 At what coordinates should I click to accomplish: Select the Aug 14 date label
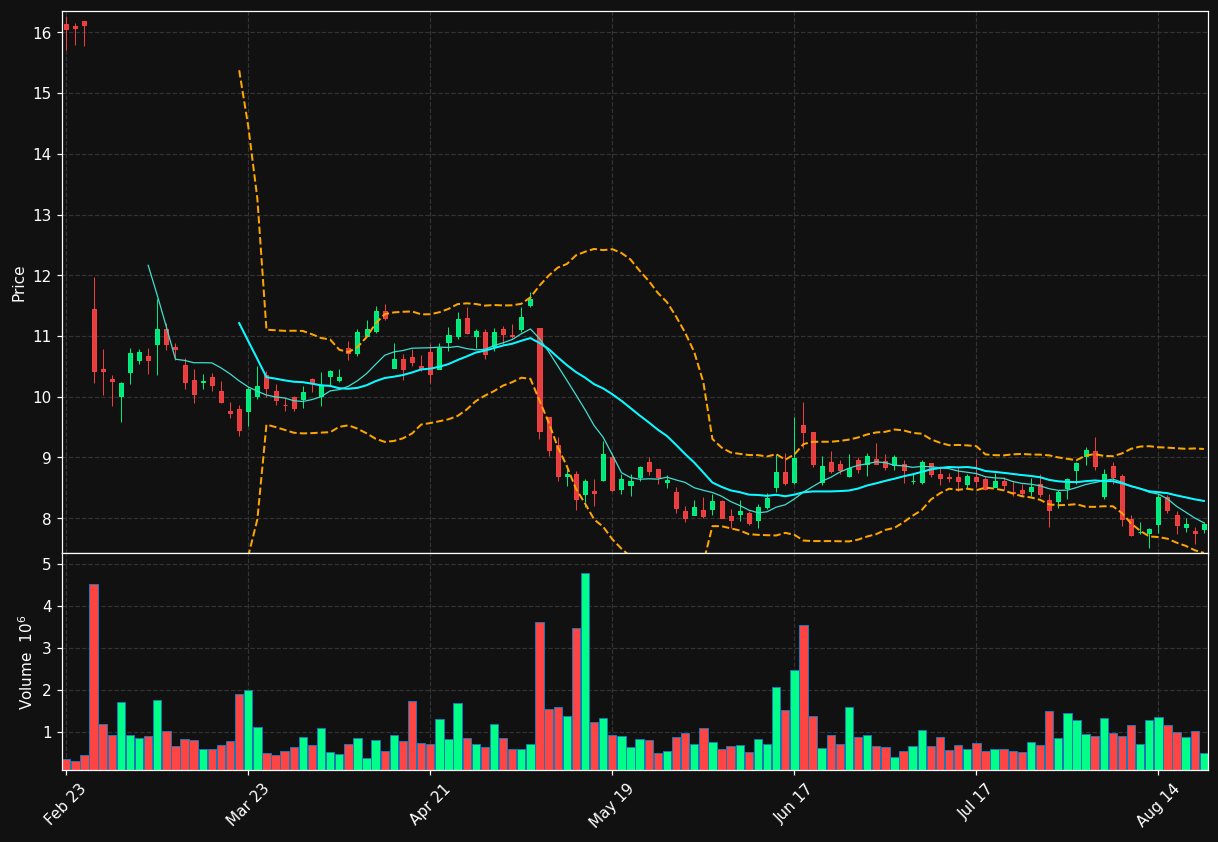coord(1157,805)
